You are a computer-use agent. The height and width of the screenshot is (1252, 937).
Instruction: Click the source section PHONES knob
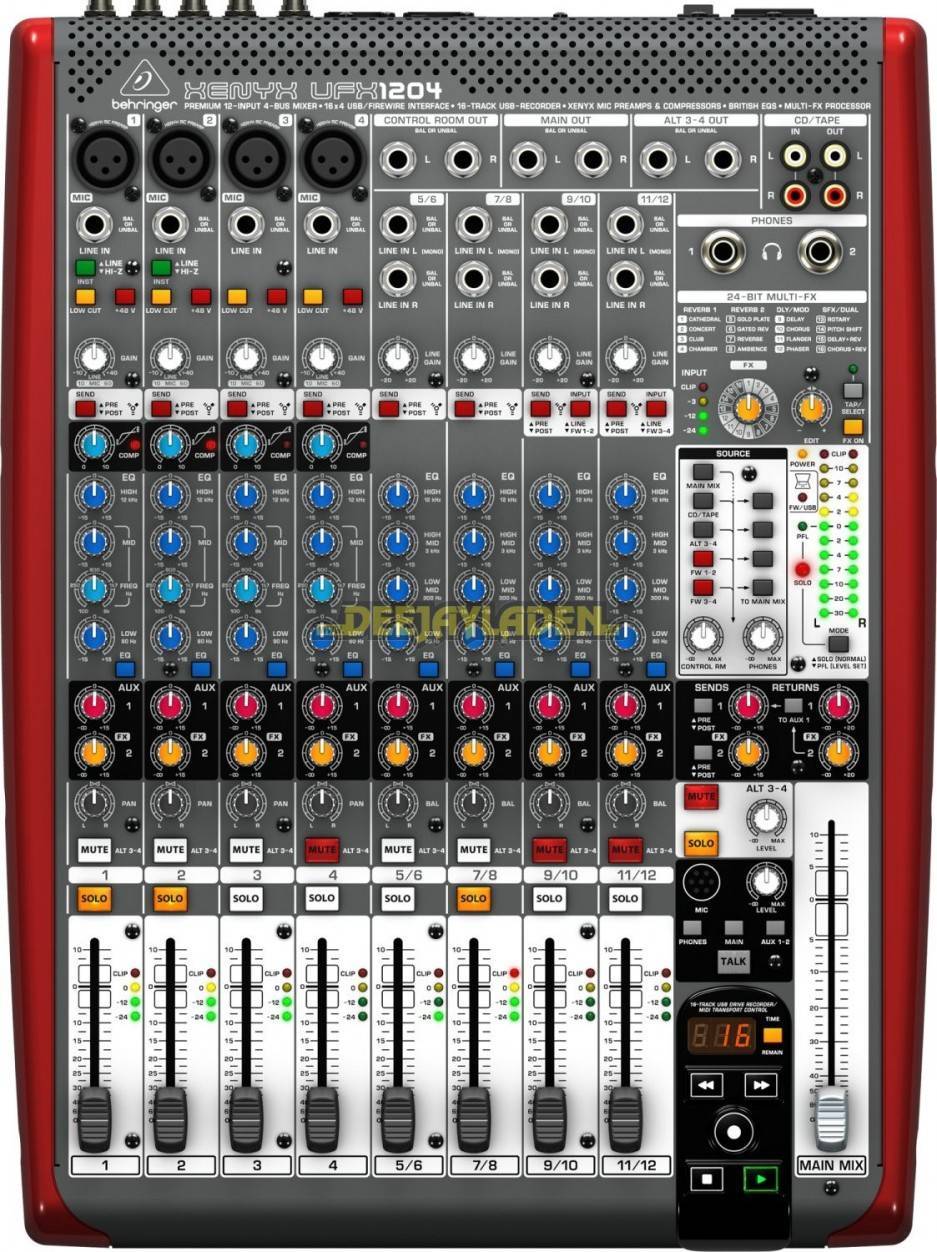tap(764, 635)
